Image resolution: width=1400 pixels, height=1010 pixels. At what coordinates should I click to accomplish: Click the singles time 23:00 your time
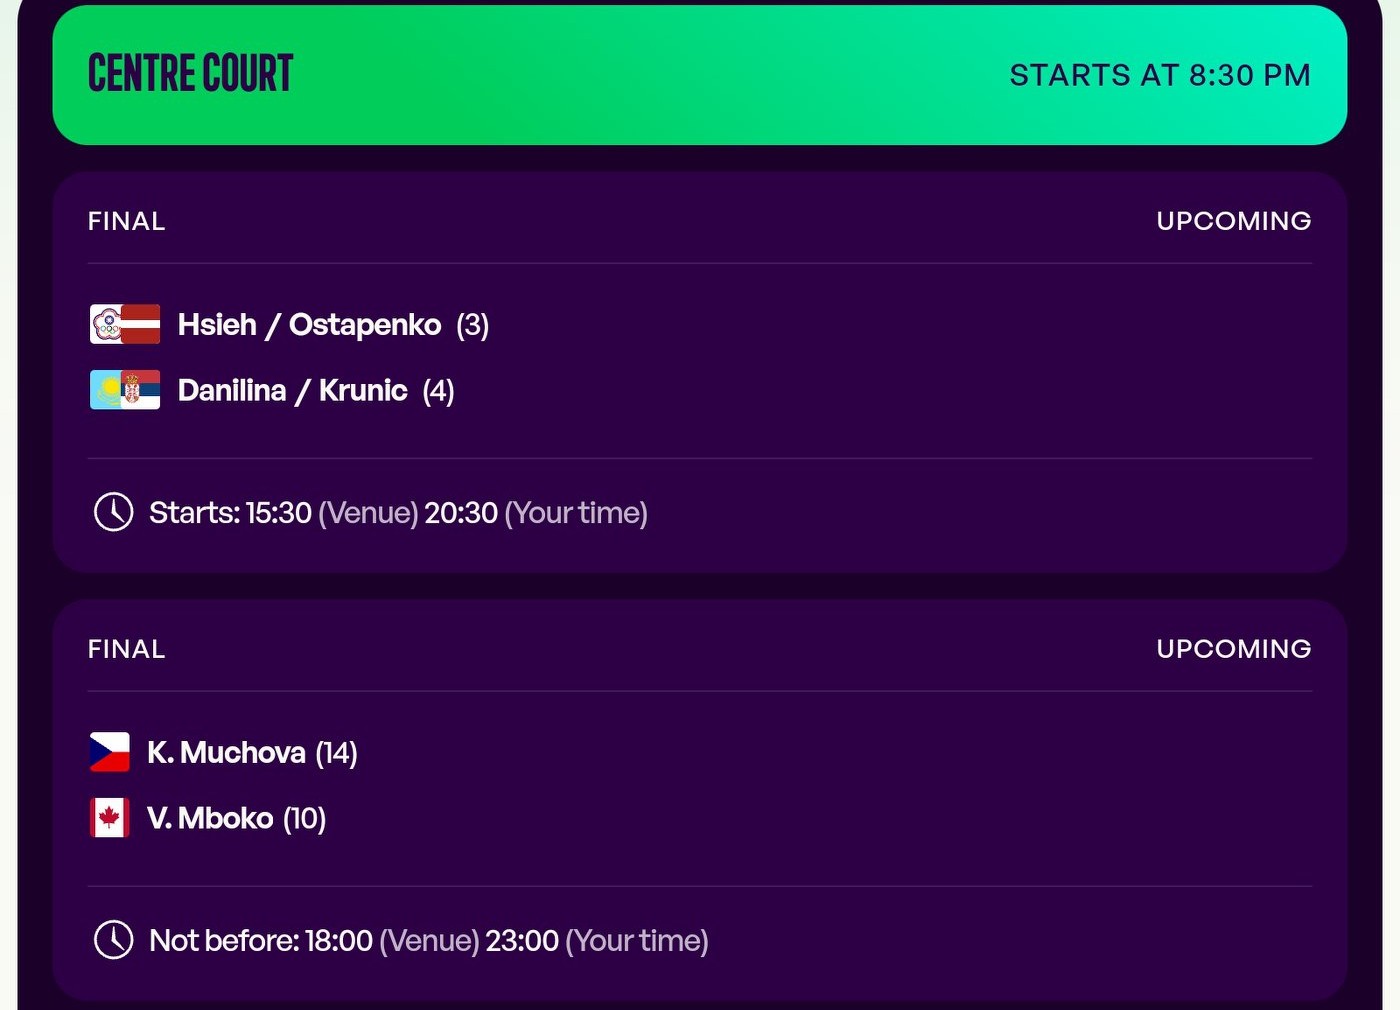[522, 941]
